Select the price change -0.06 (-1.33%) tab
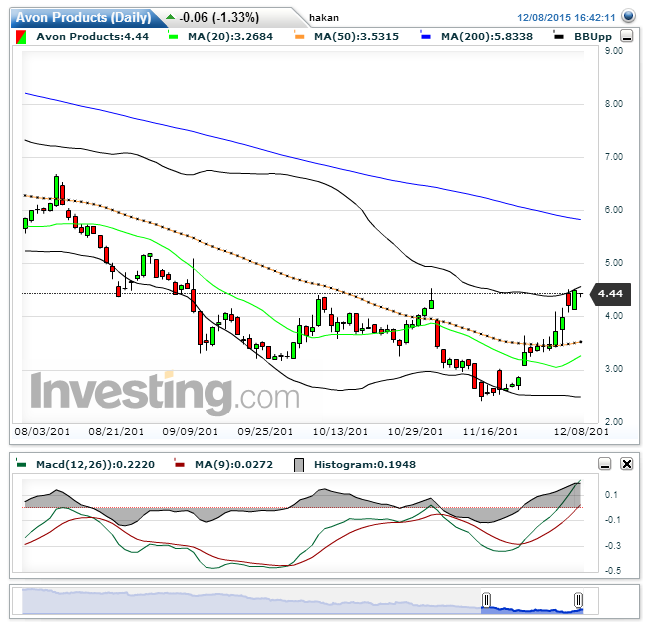The height and width of the screenshot is (627, 650). 219,17
